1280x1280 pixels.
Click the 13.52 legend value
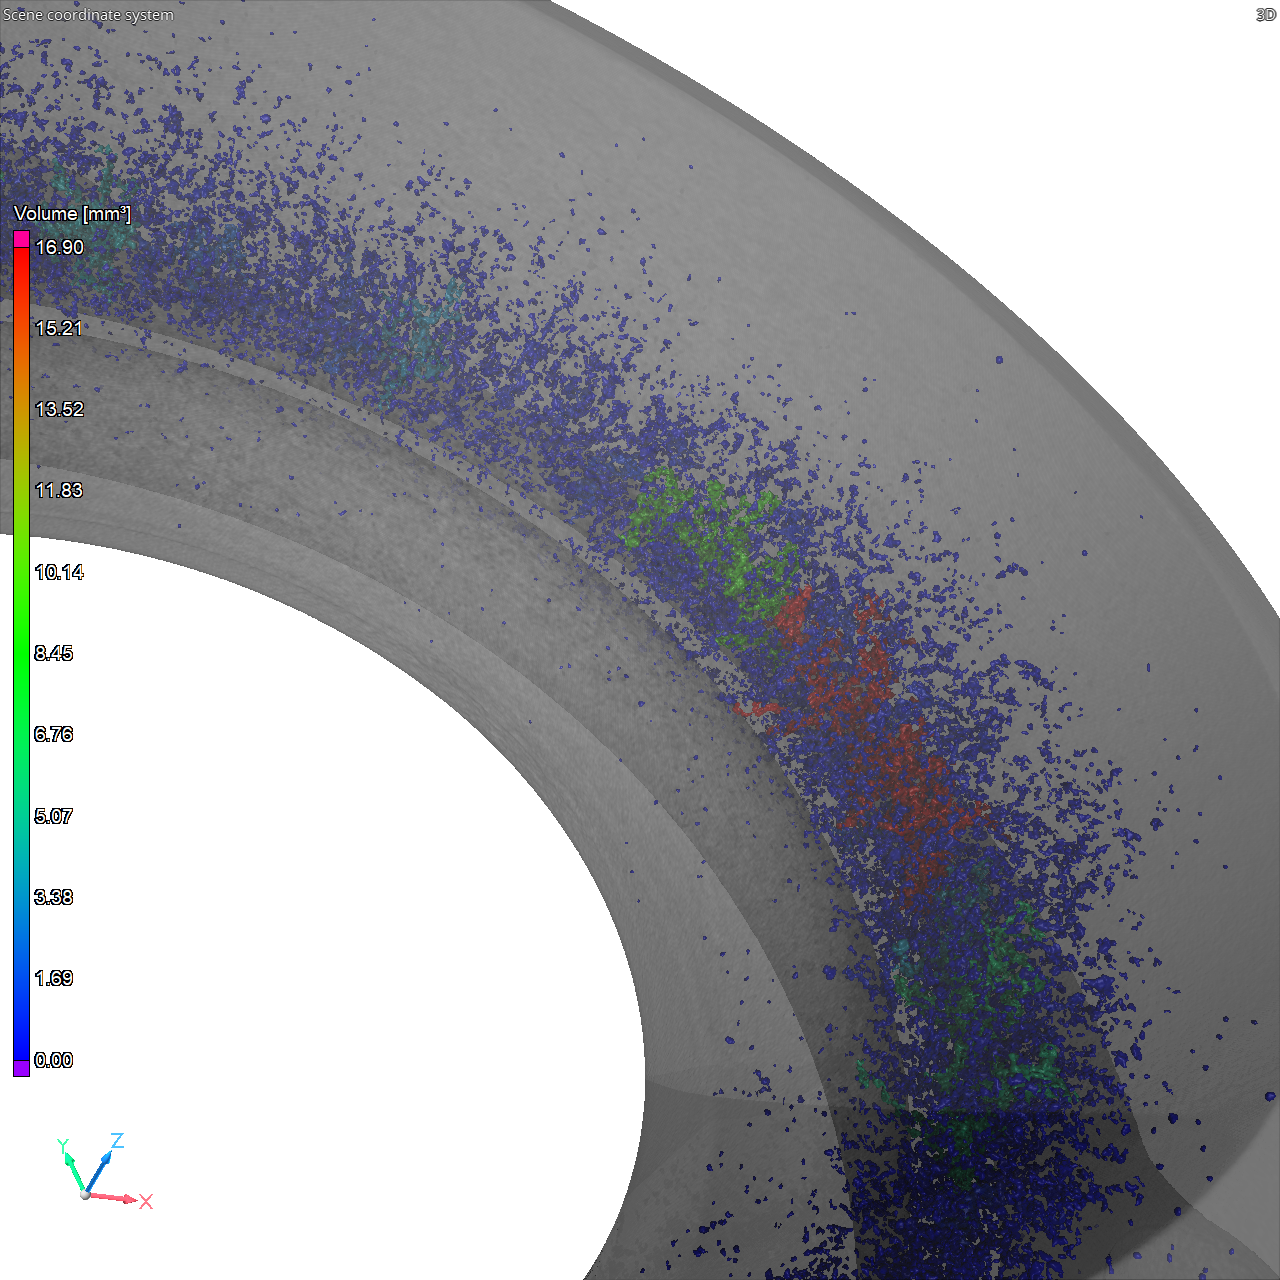click(x=59, y=409)
